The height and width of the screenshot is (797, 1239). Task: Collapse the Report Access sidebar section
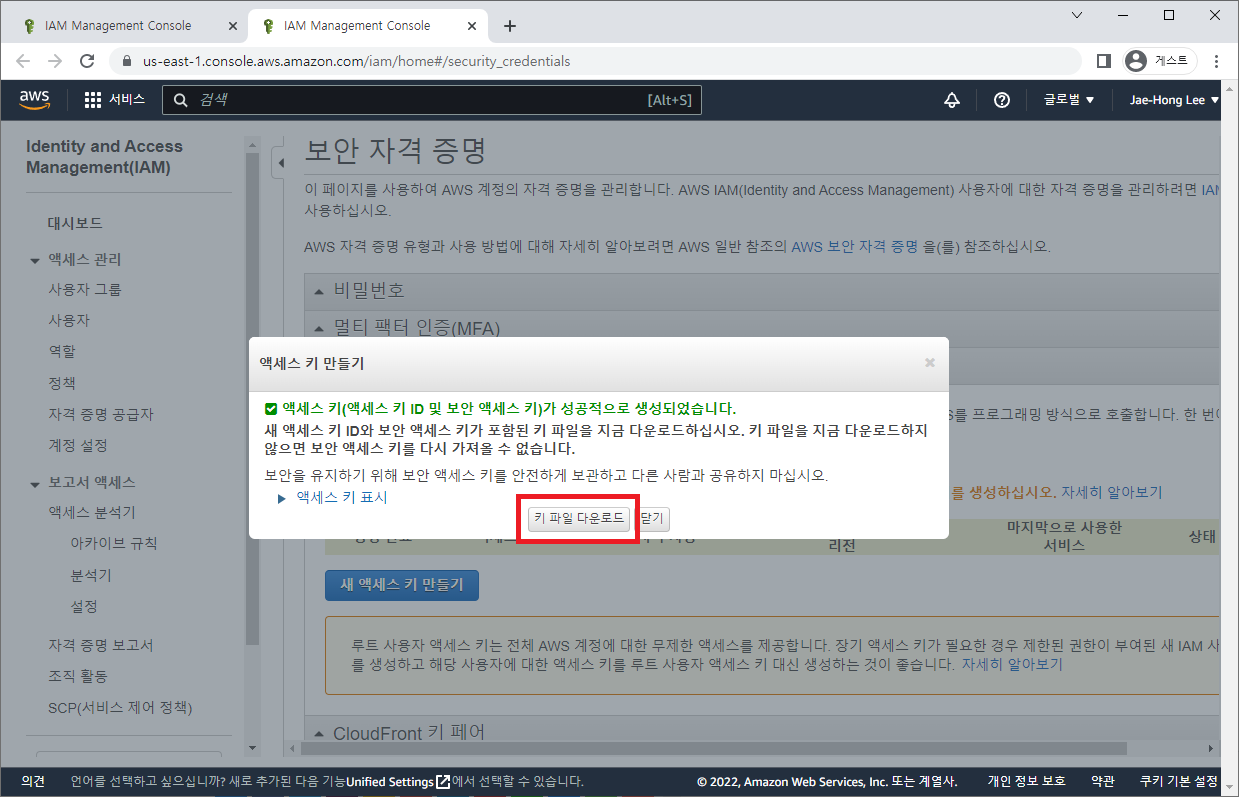click(x=36, y=483)
